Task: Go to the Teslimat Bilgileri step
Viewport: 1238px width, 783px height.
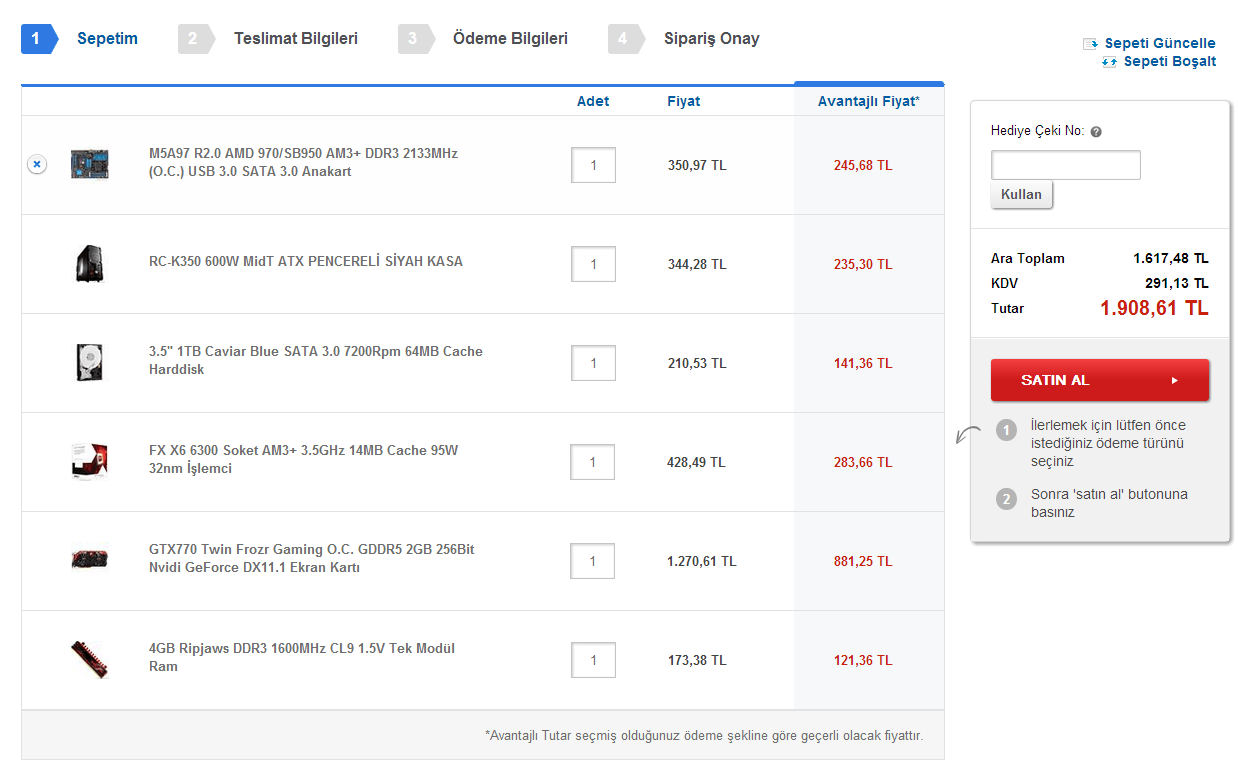Action: click(x=295, y=39)
